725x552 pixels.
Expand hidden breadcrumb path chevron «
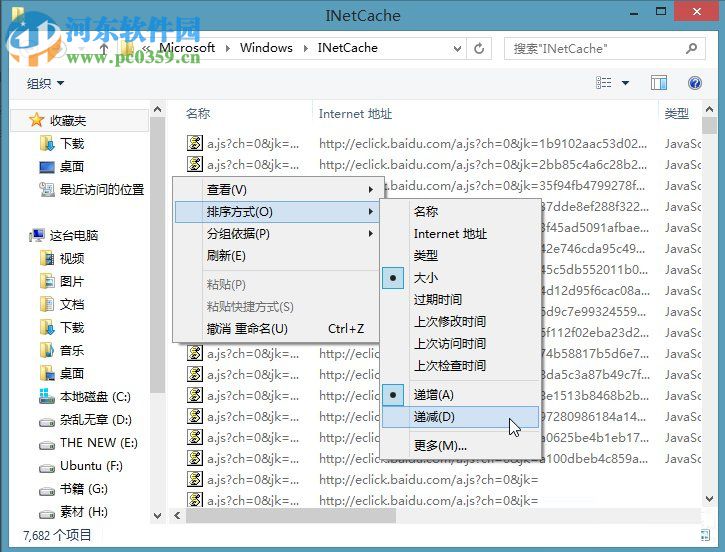coord(147,48)
